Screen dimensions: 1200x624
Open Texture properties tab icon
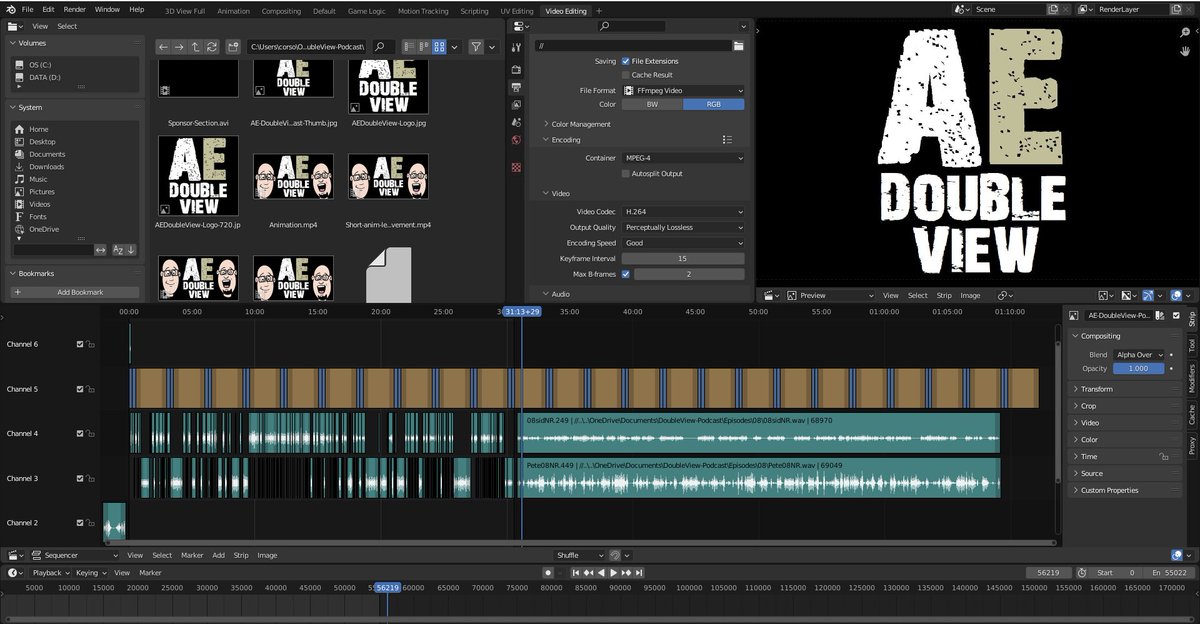click(x=516, y=167)
